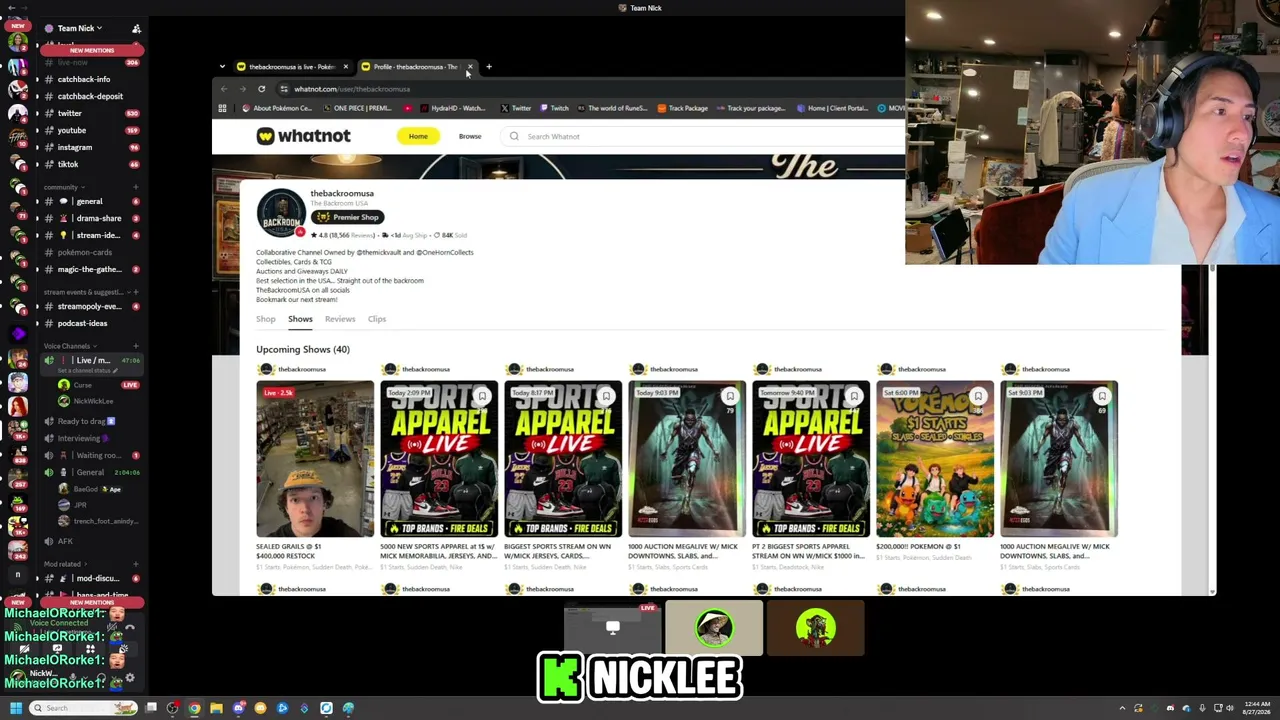The height and width of the screenshot is (720, 1280).
Task: Bookmark the 5000 New Sports Apparel show
Action: 482,396
